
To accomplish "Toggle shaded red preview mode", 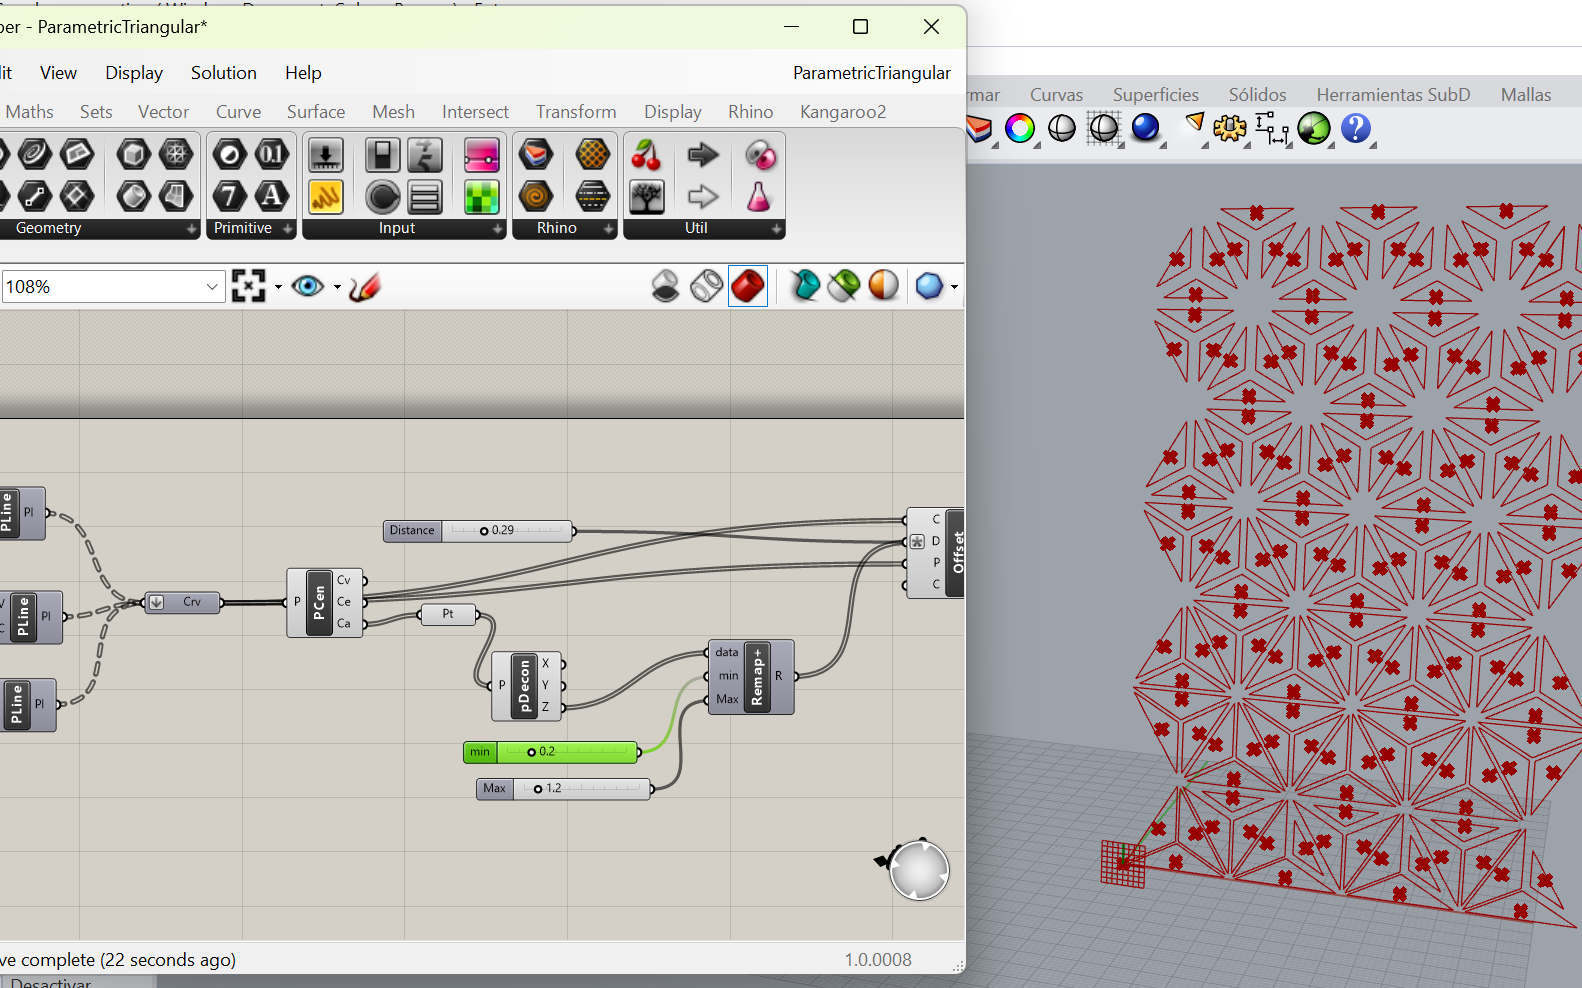I will (748, 287).
